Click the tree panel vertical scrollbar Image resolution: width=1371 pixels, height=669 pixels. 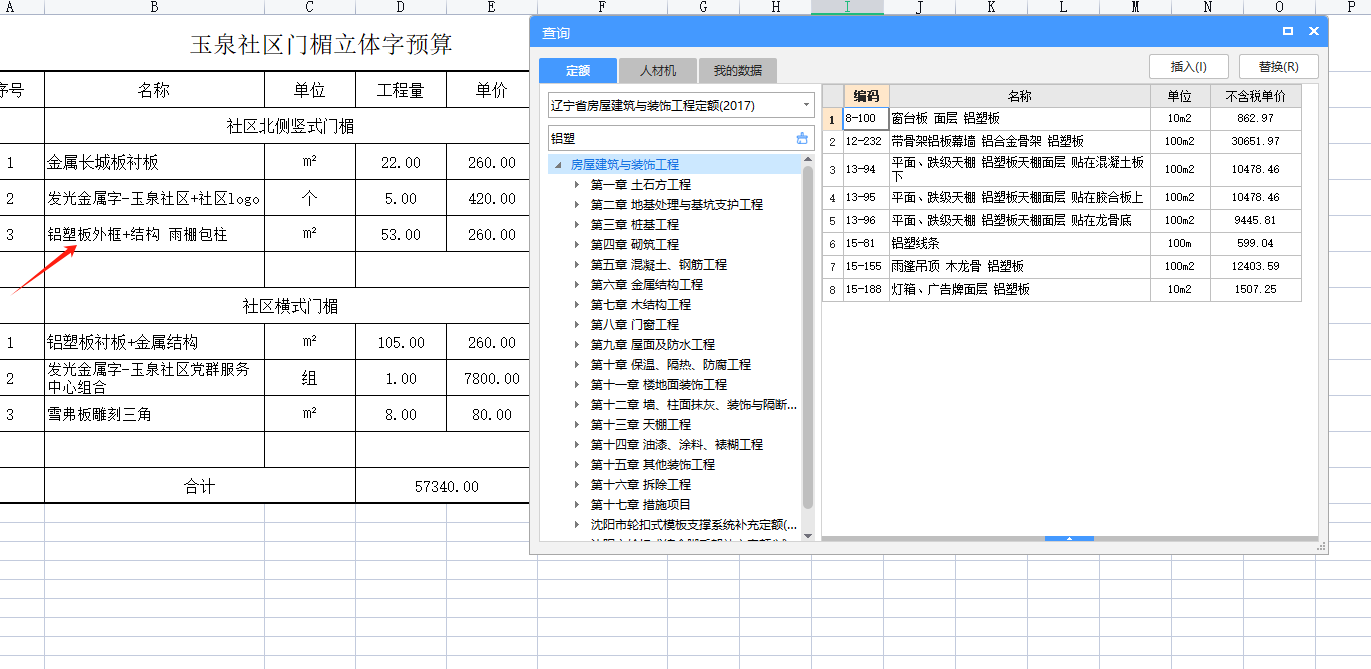(808, 338)
